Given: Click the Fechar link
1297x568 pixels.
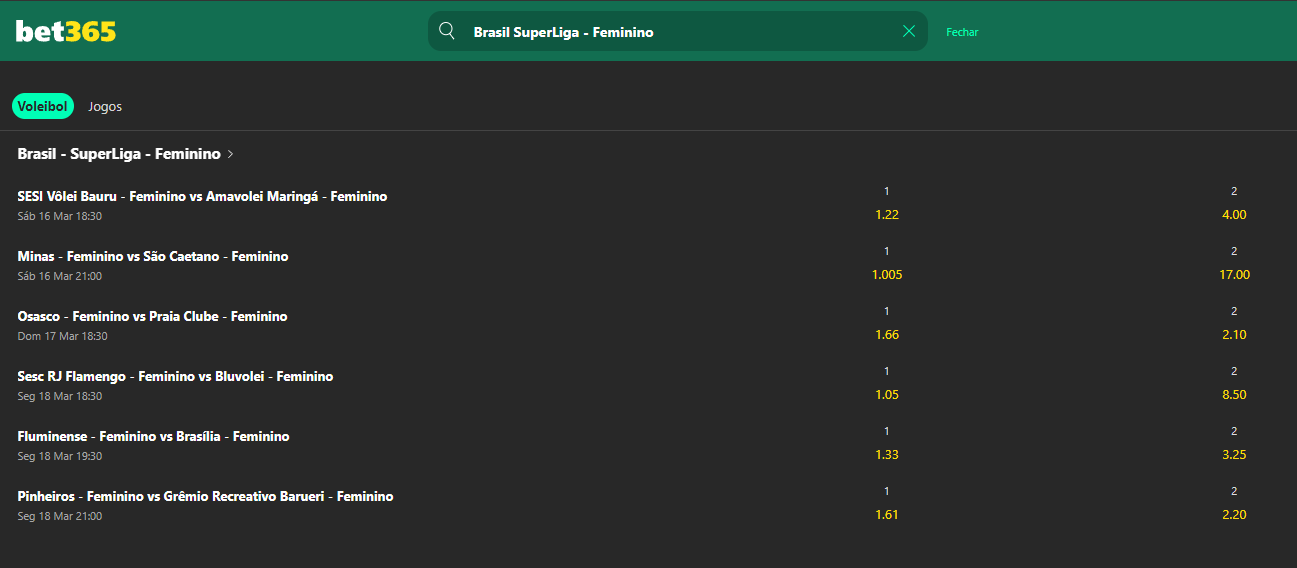Looking at the screenshot, I should tap(962, 32).
